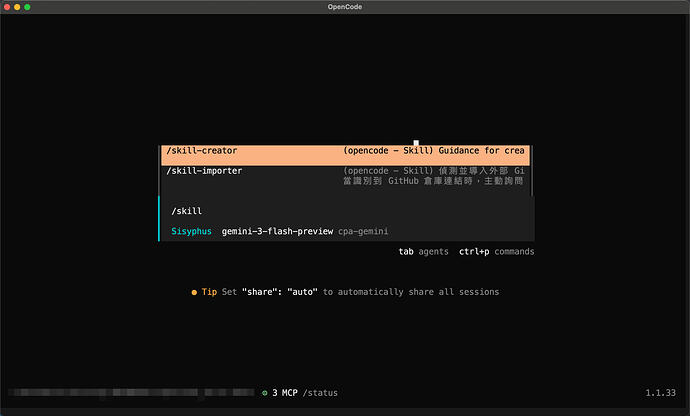Close the OpenCode window with red button

coord(7,7)
